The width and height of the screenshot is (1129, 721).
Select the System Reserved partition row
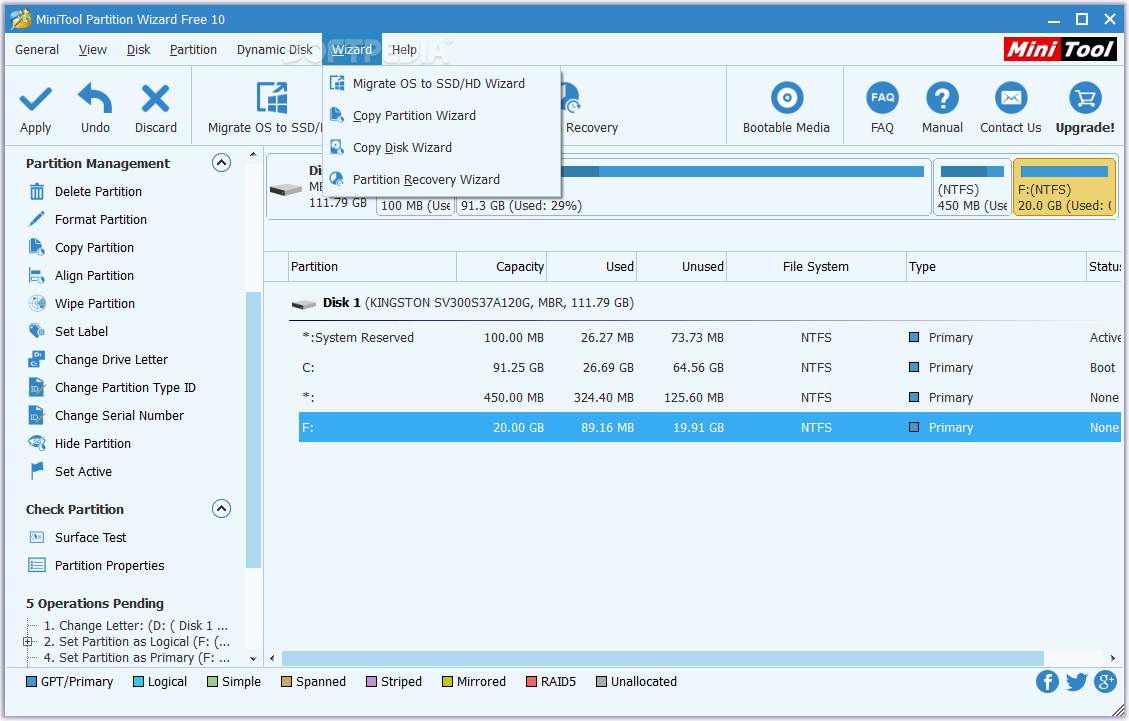(709, 338)
